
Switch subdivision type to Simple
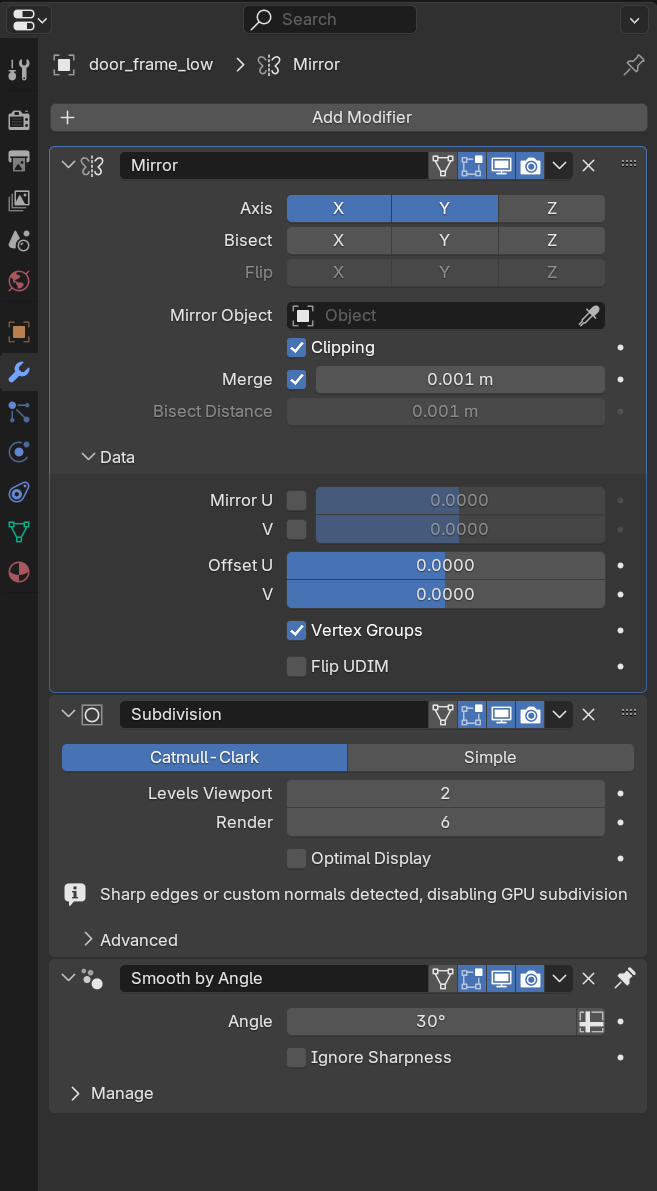pyautogui.click(x=490, y=758)
